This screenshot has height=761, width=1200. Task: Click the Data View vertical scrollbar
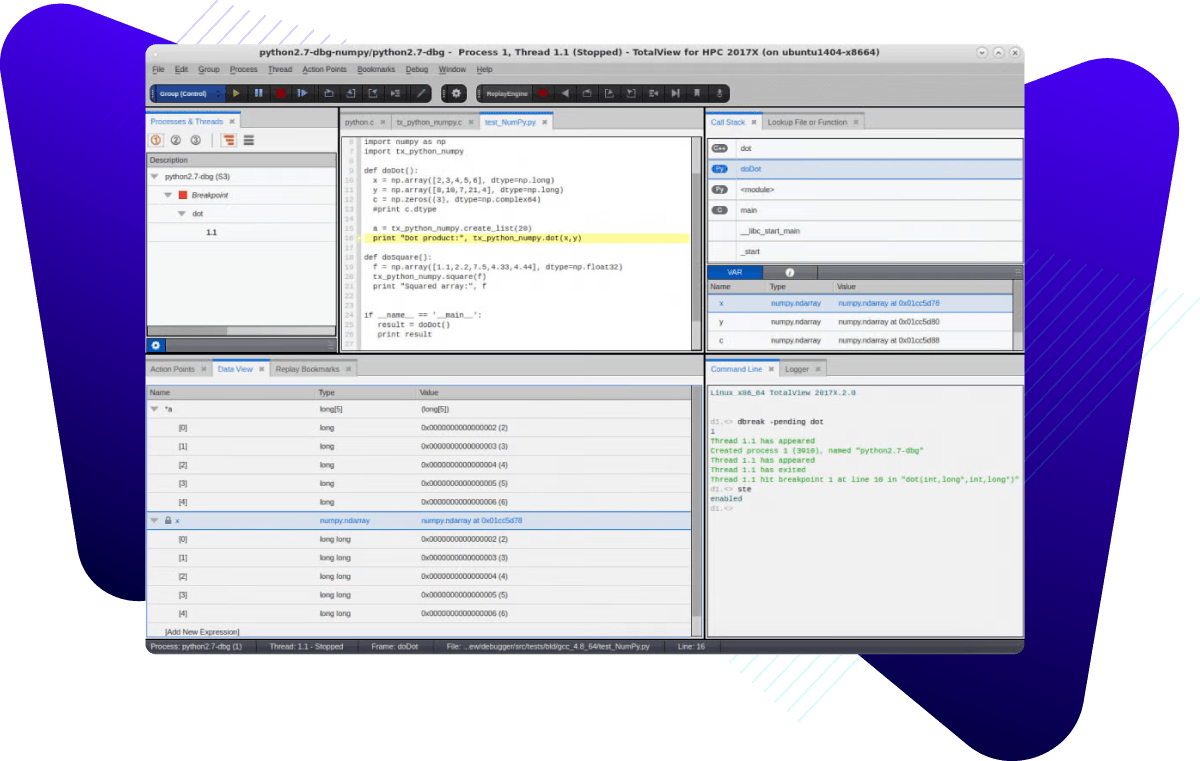[696, 510]
